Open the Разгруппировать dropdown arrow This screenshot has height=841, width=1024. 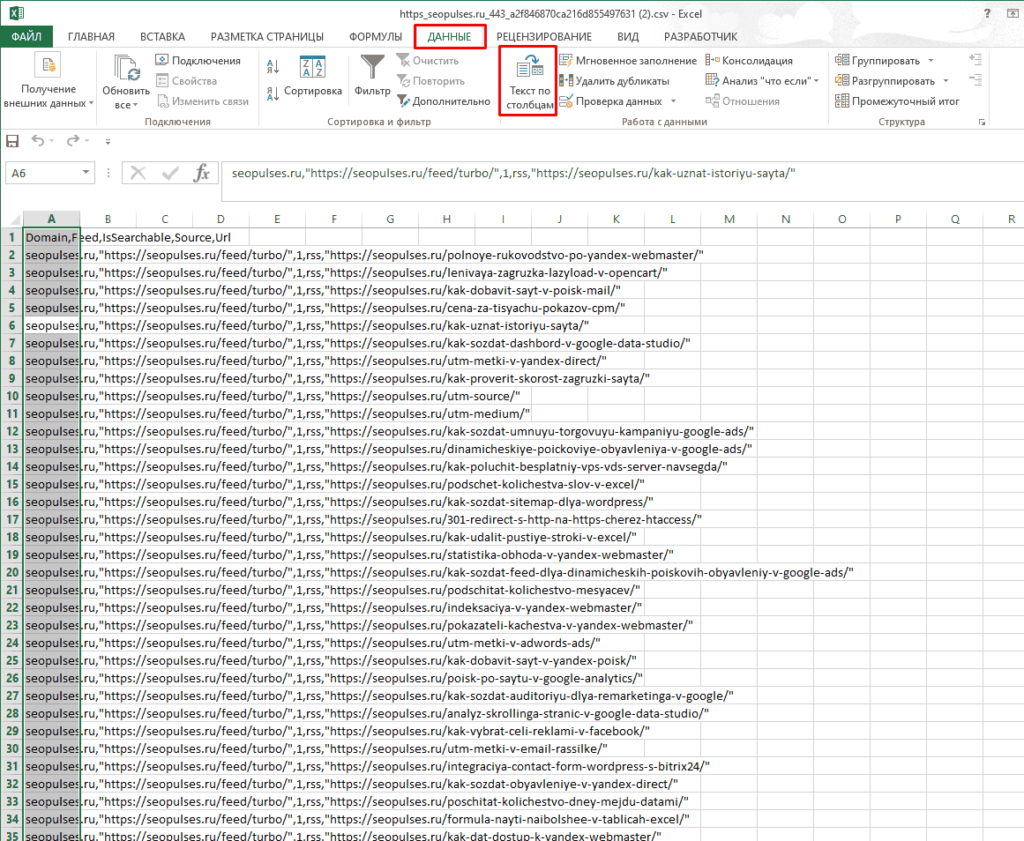coord(946,81)
